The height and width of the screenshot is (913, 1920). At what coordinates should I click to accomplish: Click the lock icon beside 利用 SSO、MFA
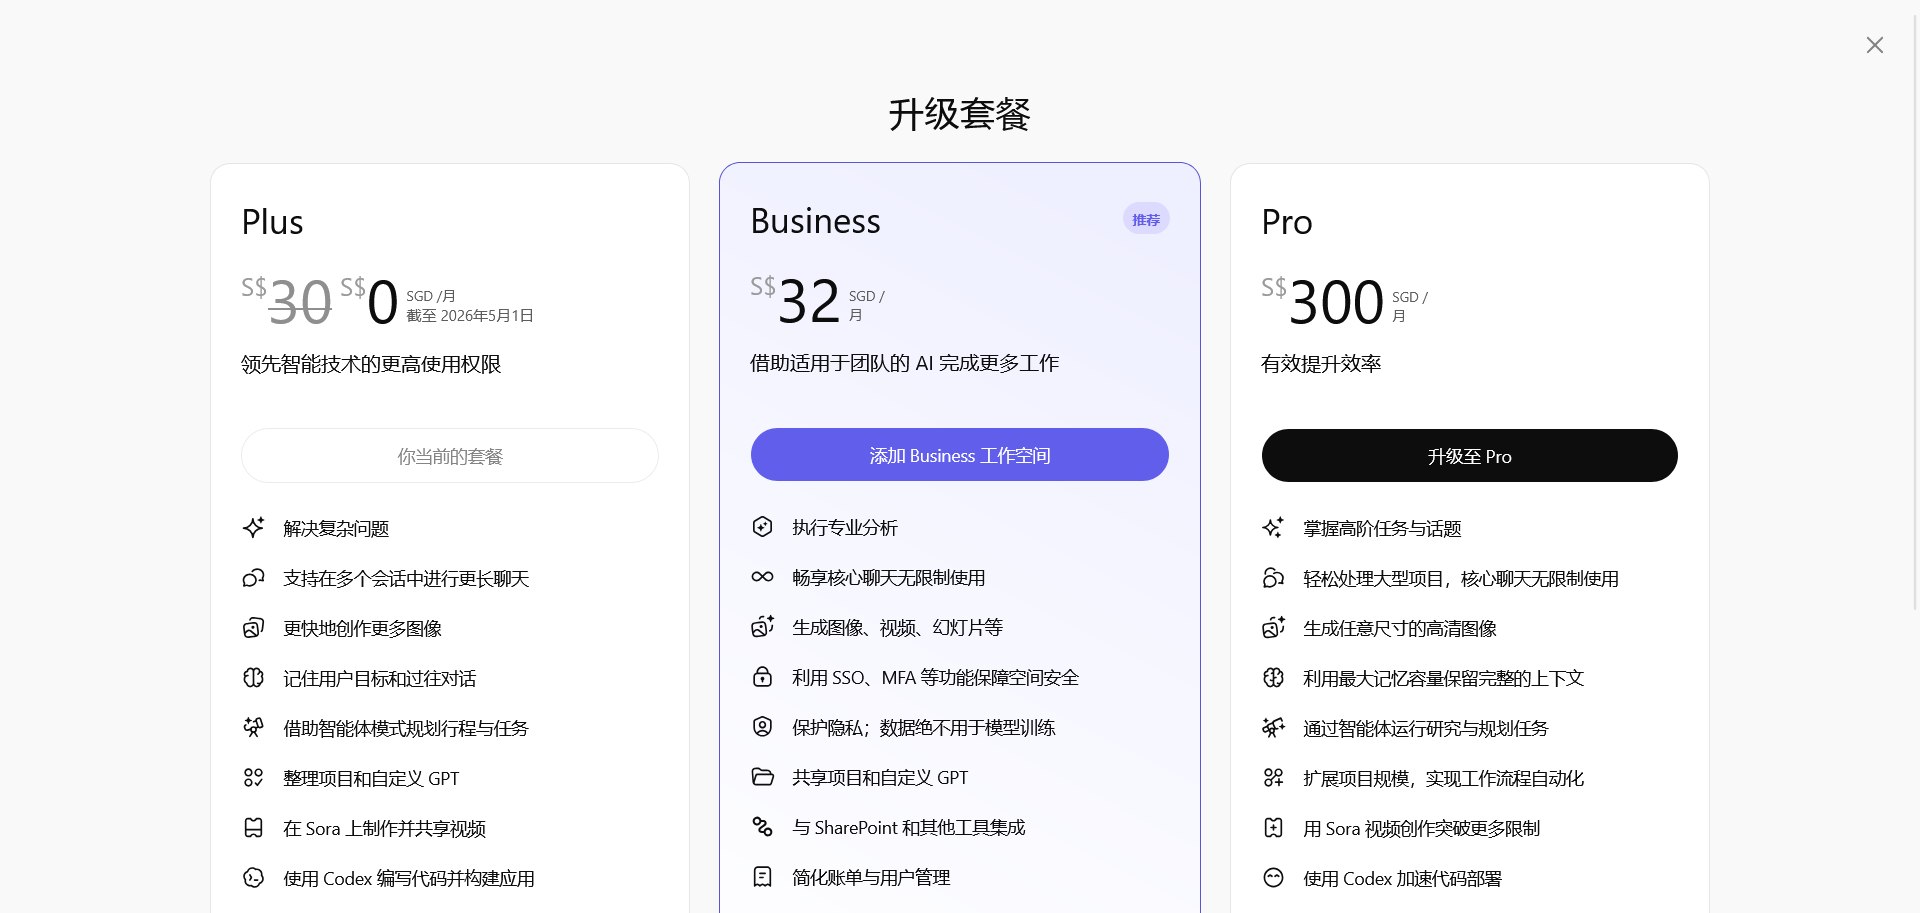coord(762,677)
